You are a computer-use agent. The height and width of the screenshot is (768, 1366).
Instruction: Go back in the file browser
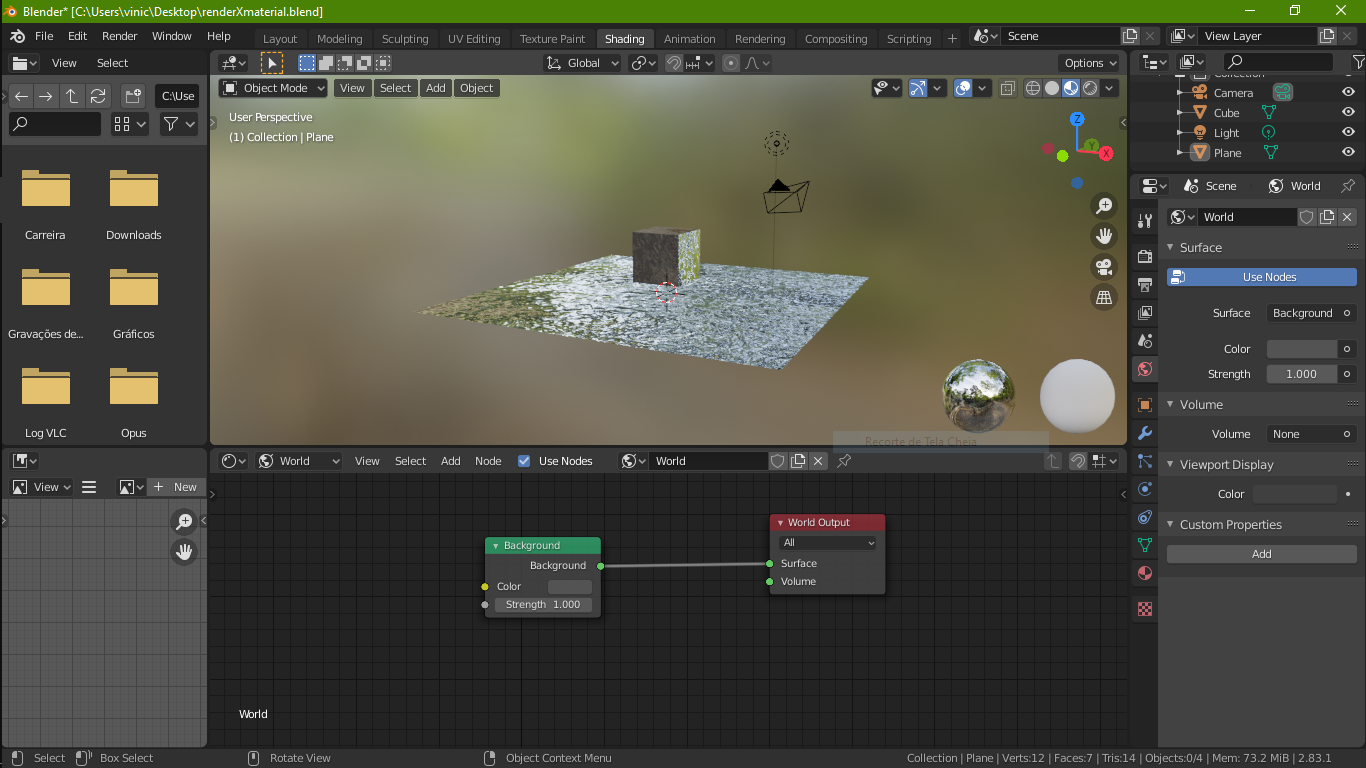point(21,96)
